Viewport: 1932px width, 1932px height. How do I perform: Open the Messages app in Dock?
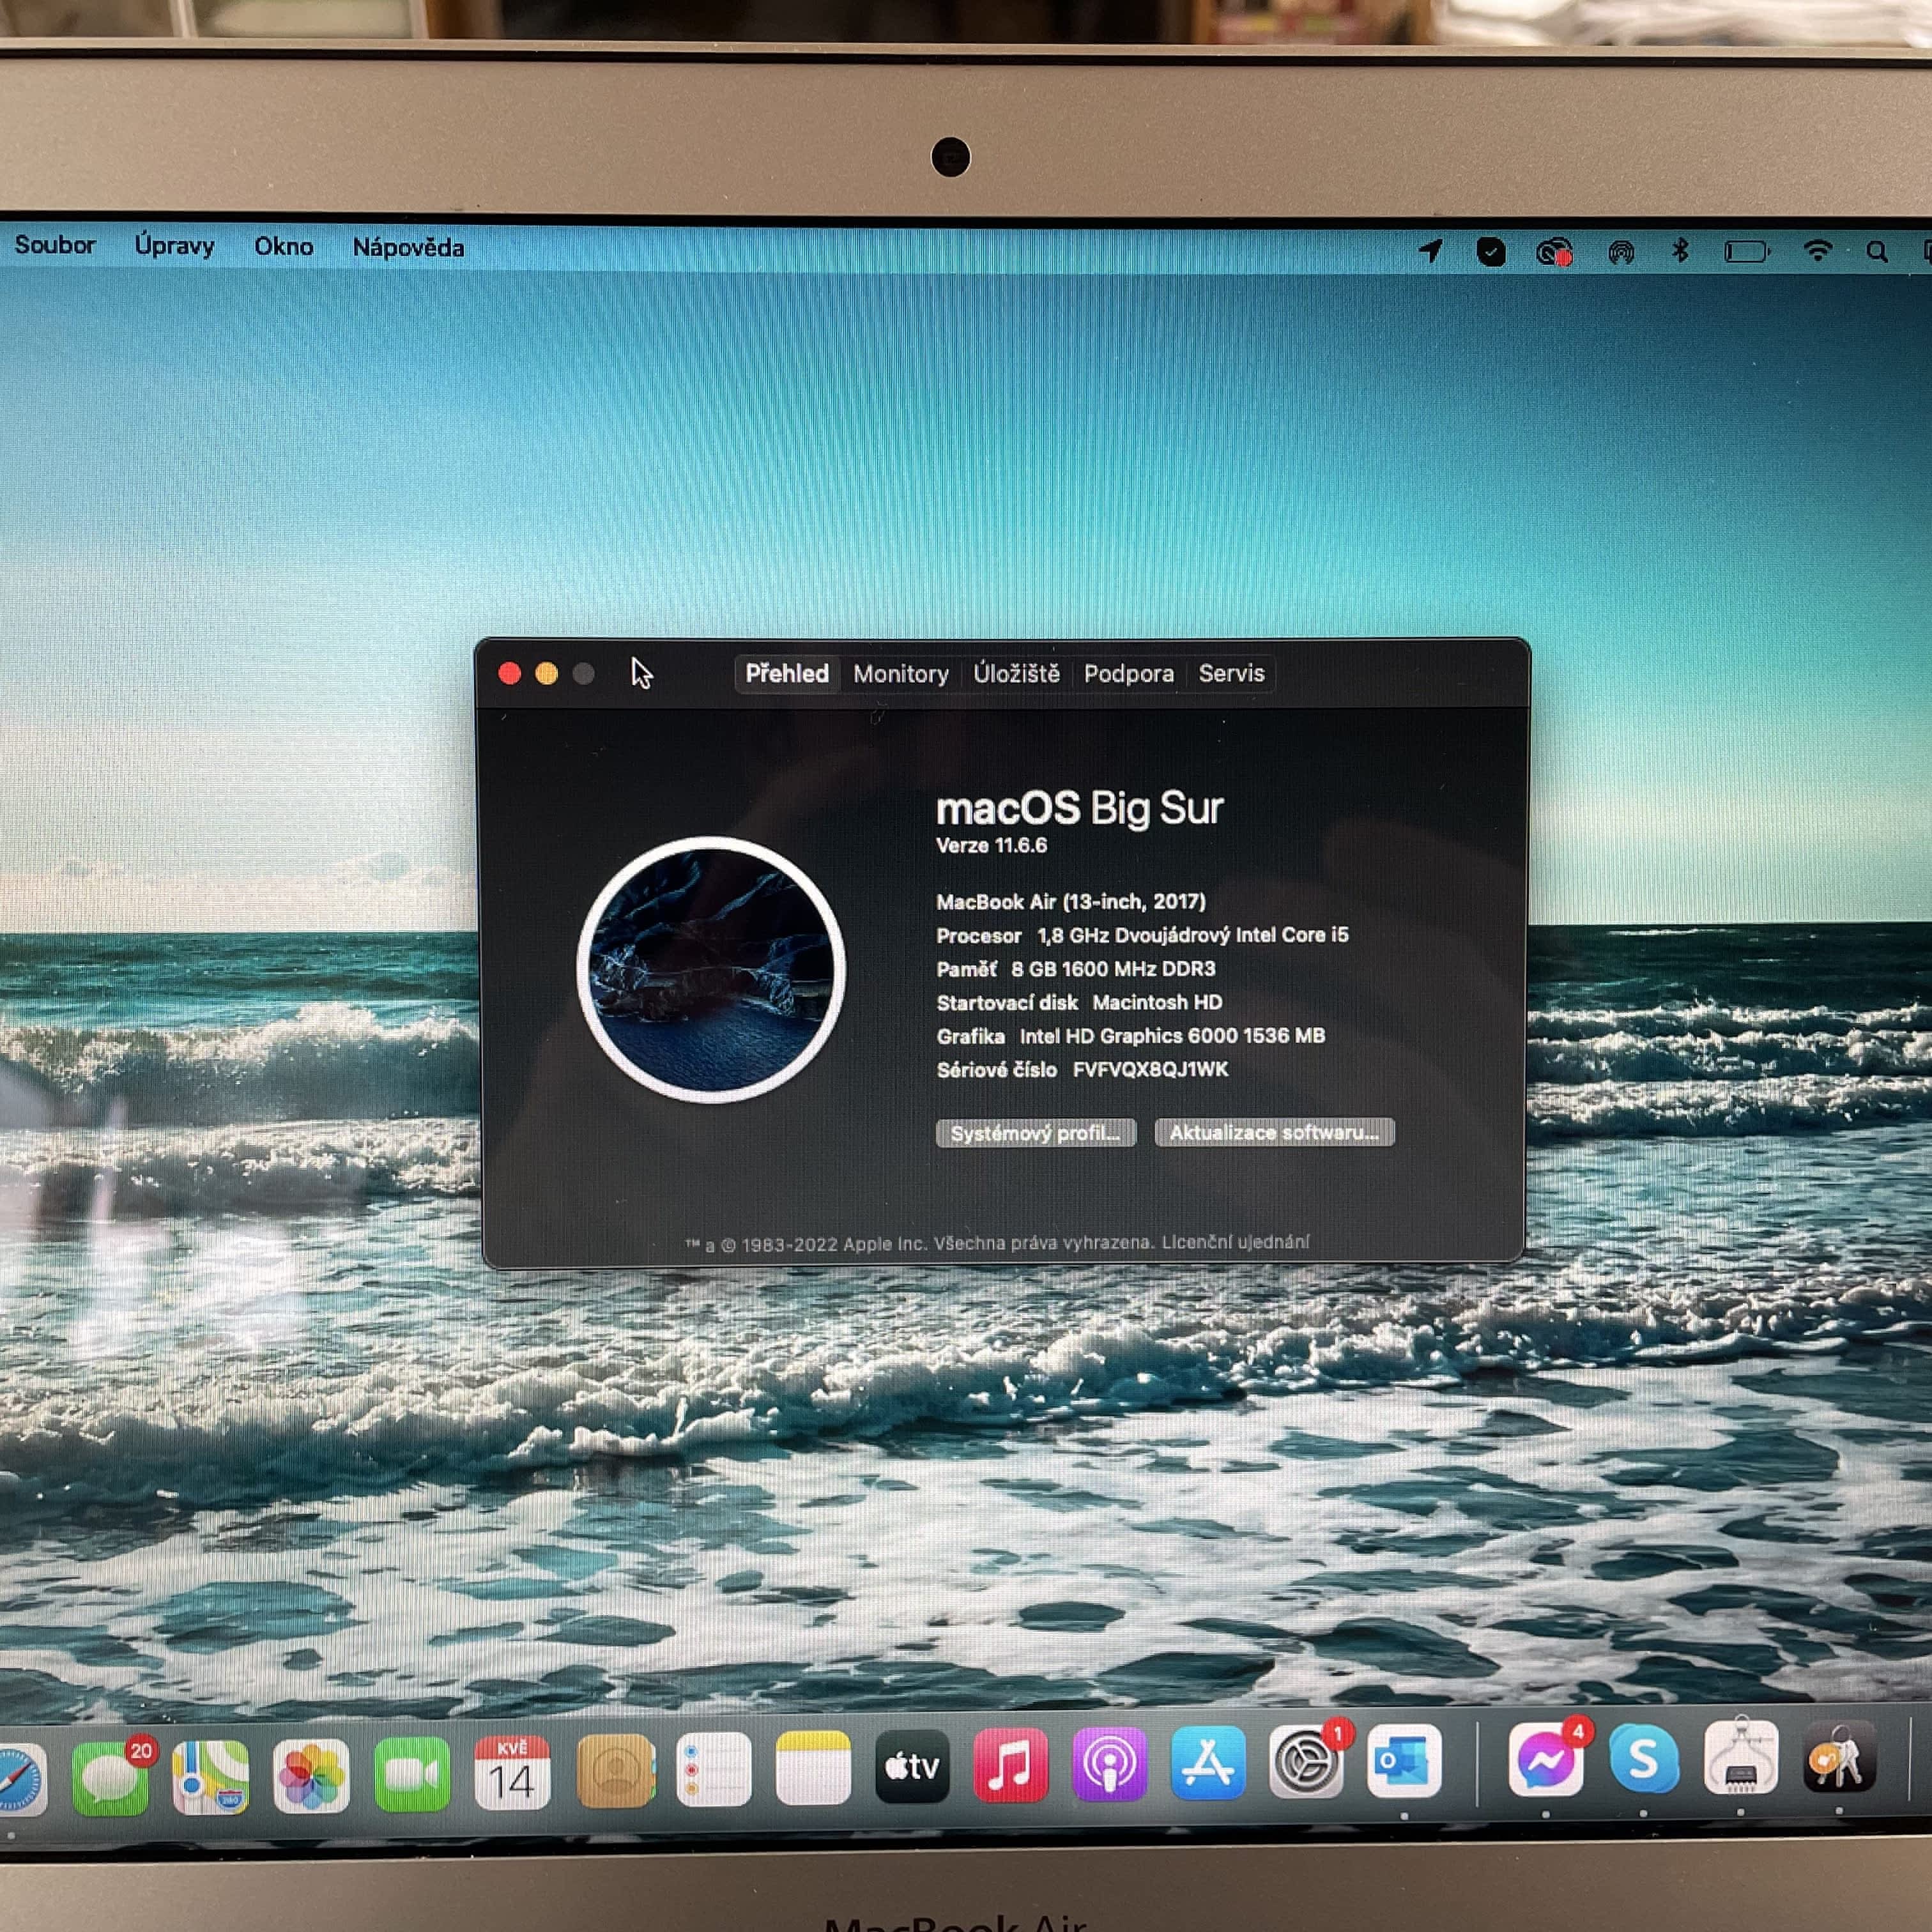tap(110, 1778)
